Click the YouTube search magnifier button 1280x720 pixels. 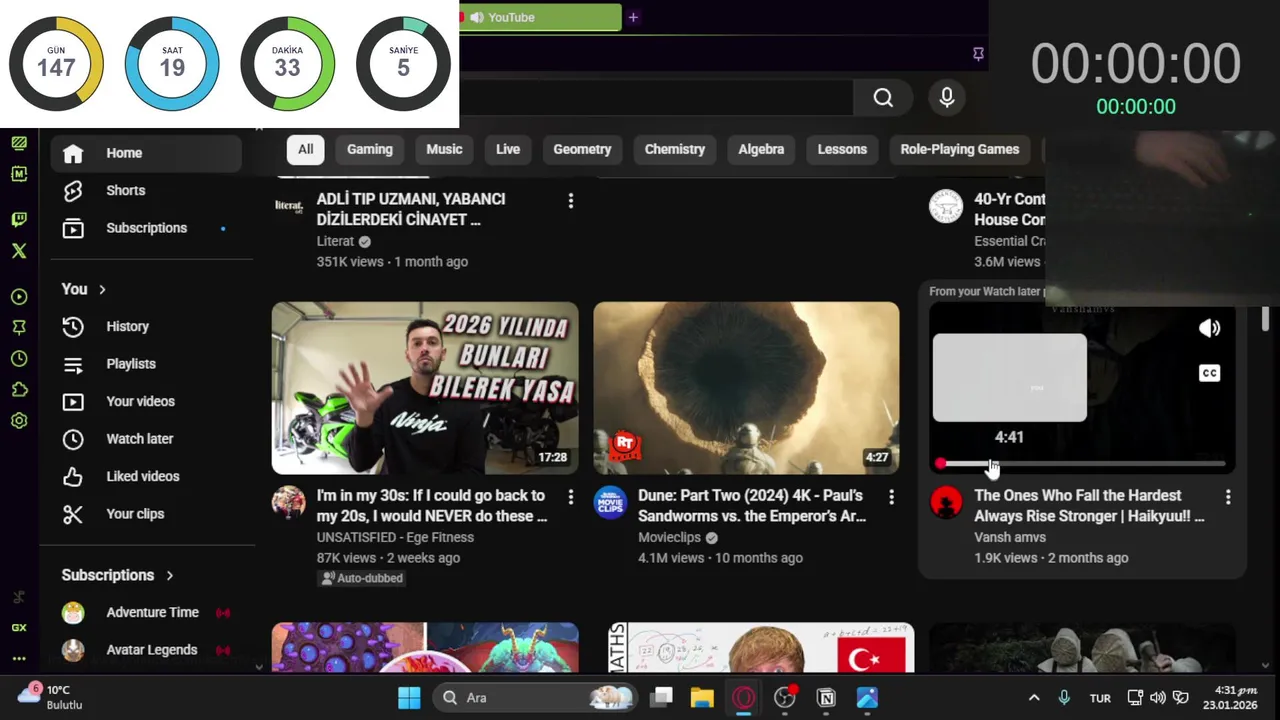coord(883,97)
